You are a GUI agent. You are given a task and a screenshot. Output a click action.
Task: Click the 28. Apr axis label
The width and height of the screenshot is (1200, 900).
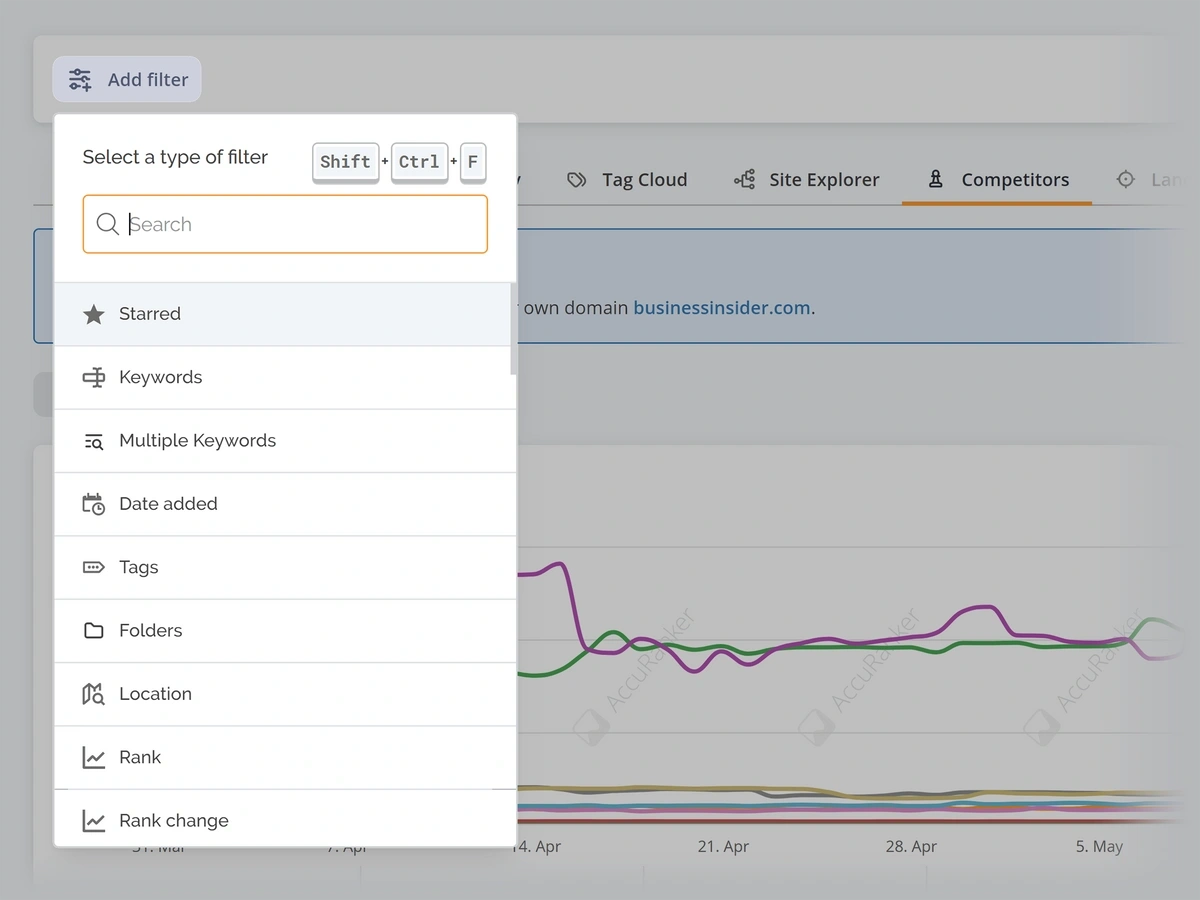pyautogui.click(x=911, y=846)
